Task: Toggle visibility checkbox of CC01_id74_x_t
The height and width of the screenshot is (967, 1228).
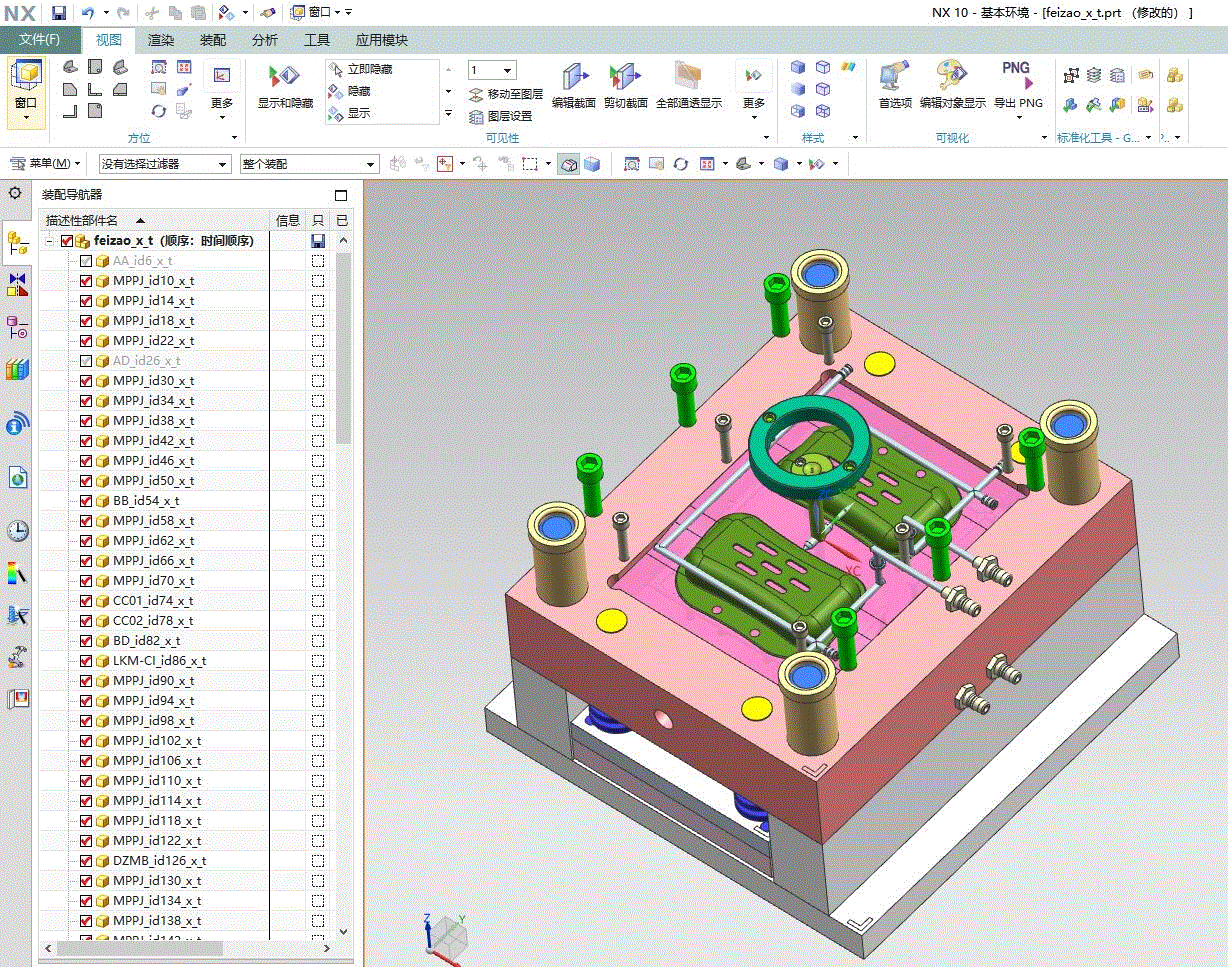Action: [x=86, y=601]
